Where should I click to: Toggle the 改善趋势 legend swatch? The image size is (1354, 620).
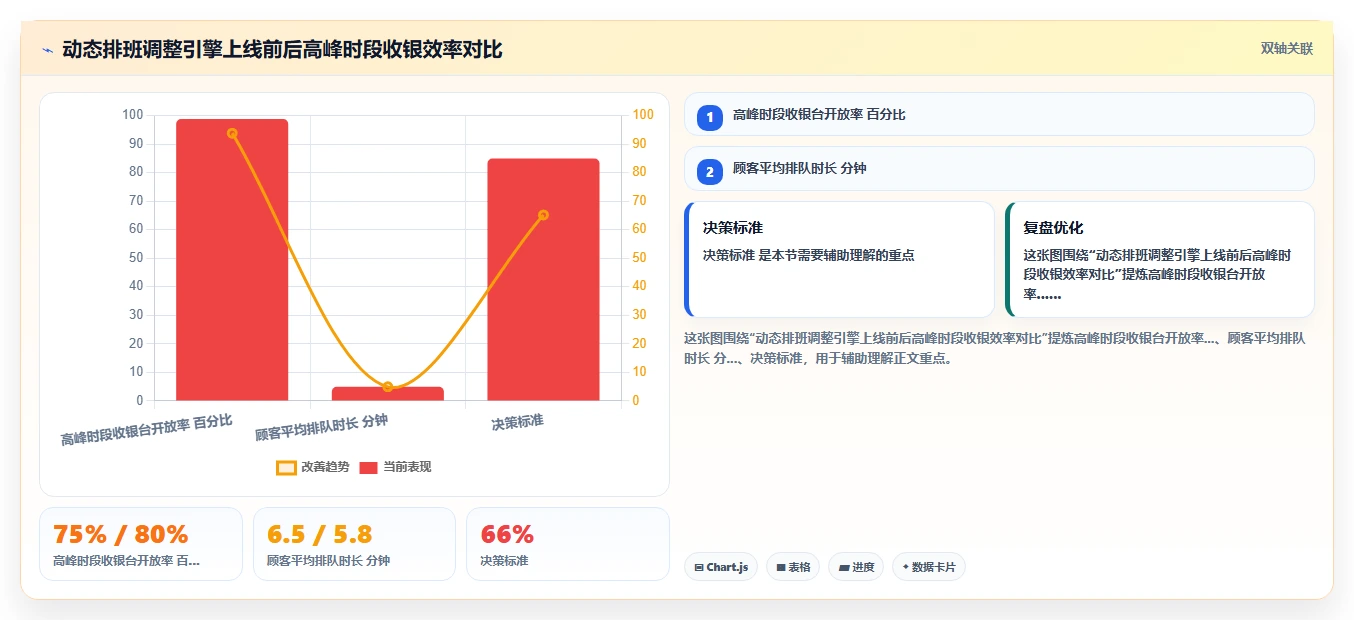(286, 467)
